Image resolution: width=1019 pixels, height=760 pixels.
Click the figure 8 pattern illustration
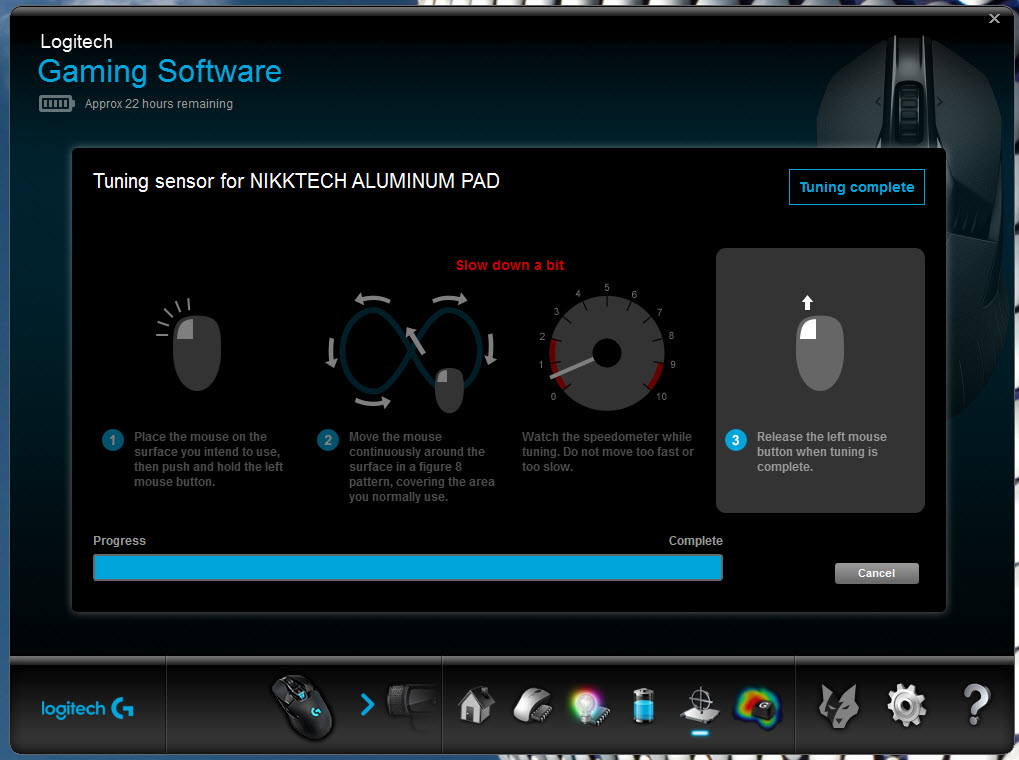pyautogui.click(x=411, y=352)
